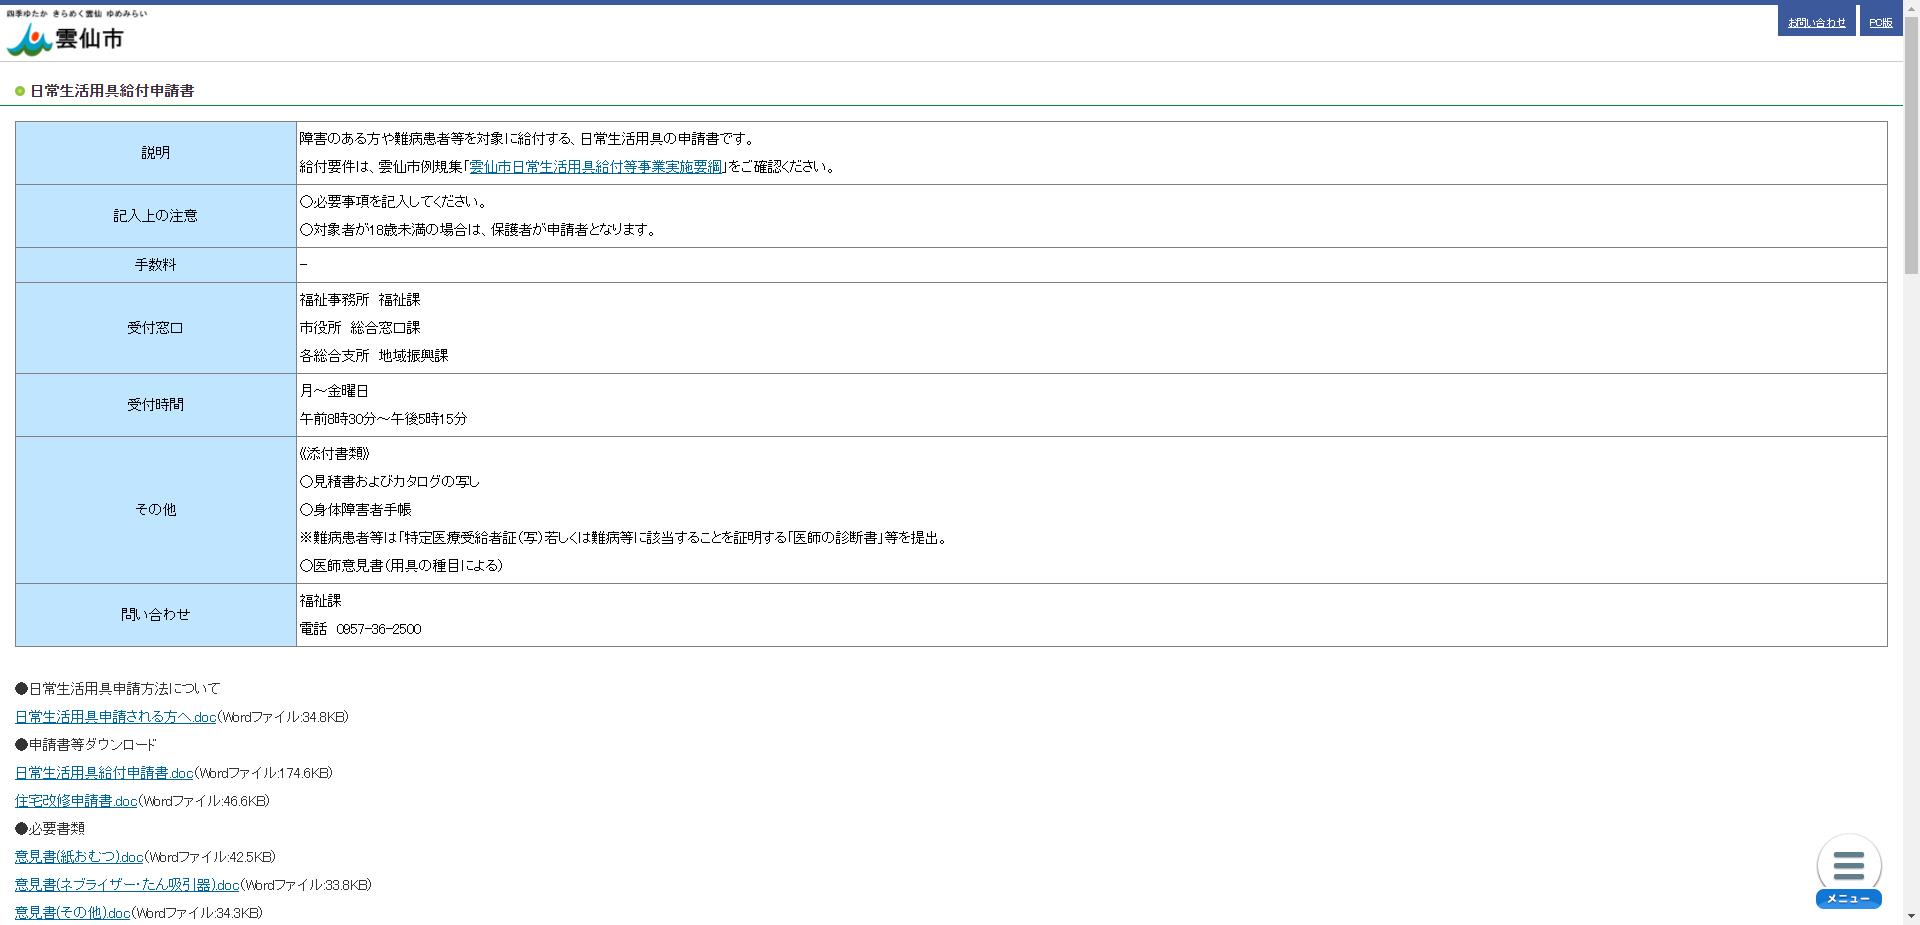Click the green bullet beside the page title
The image size is (1920, 925).
click(x=20, y=91)
